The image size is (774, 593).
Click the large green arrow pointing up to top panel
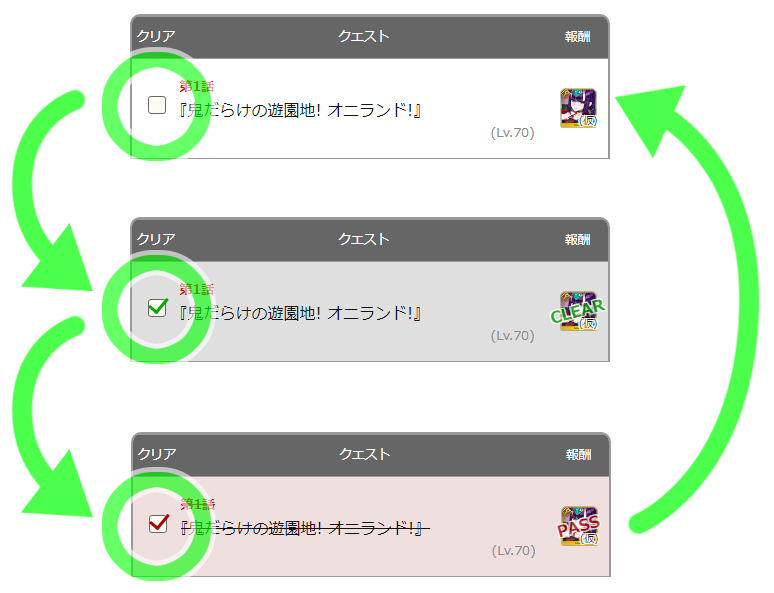[691, 306]
